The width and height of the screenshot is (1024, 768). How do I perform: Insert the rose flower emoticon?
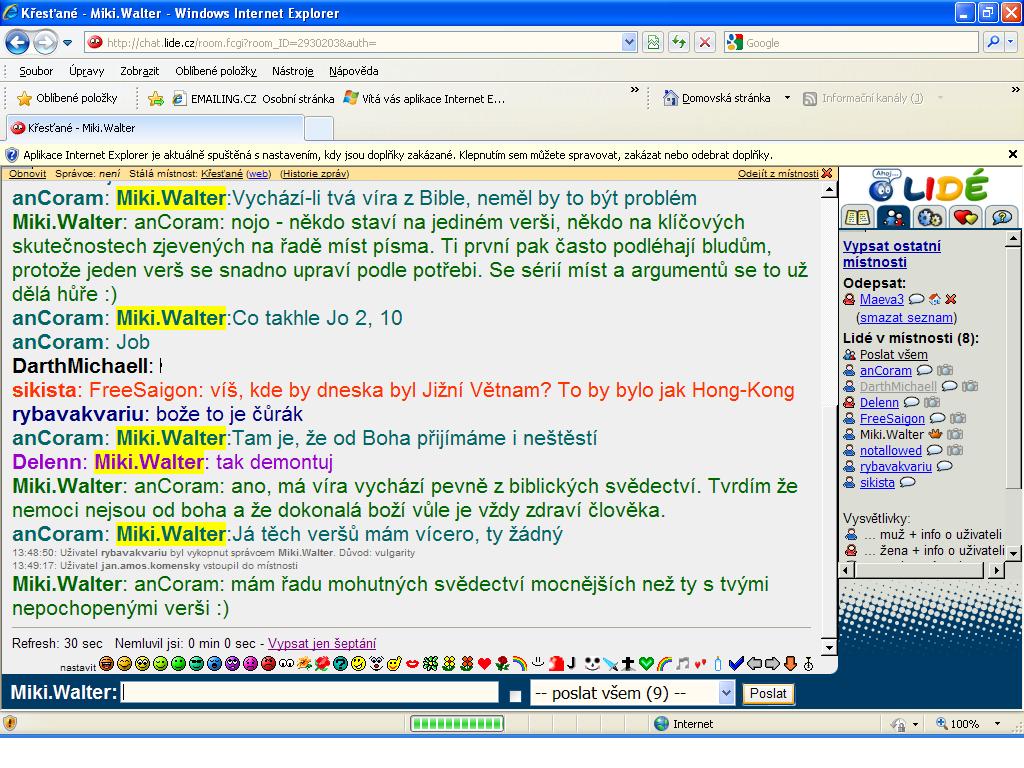pyautogui.click(x=502, y=664)
